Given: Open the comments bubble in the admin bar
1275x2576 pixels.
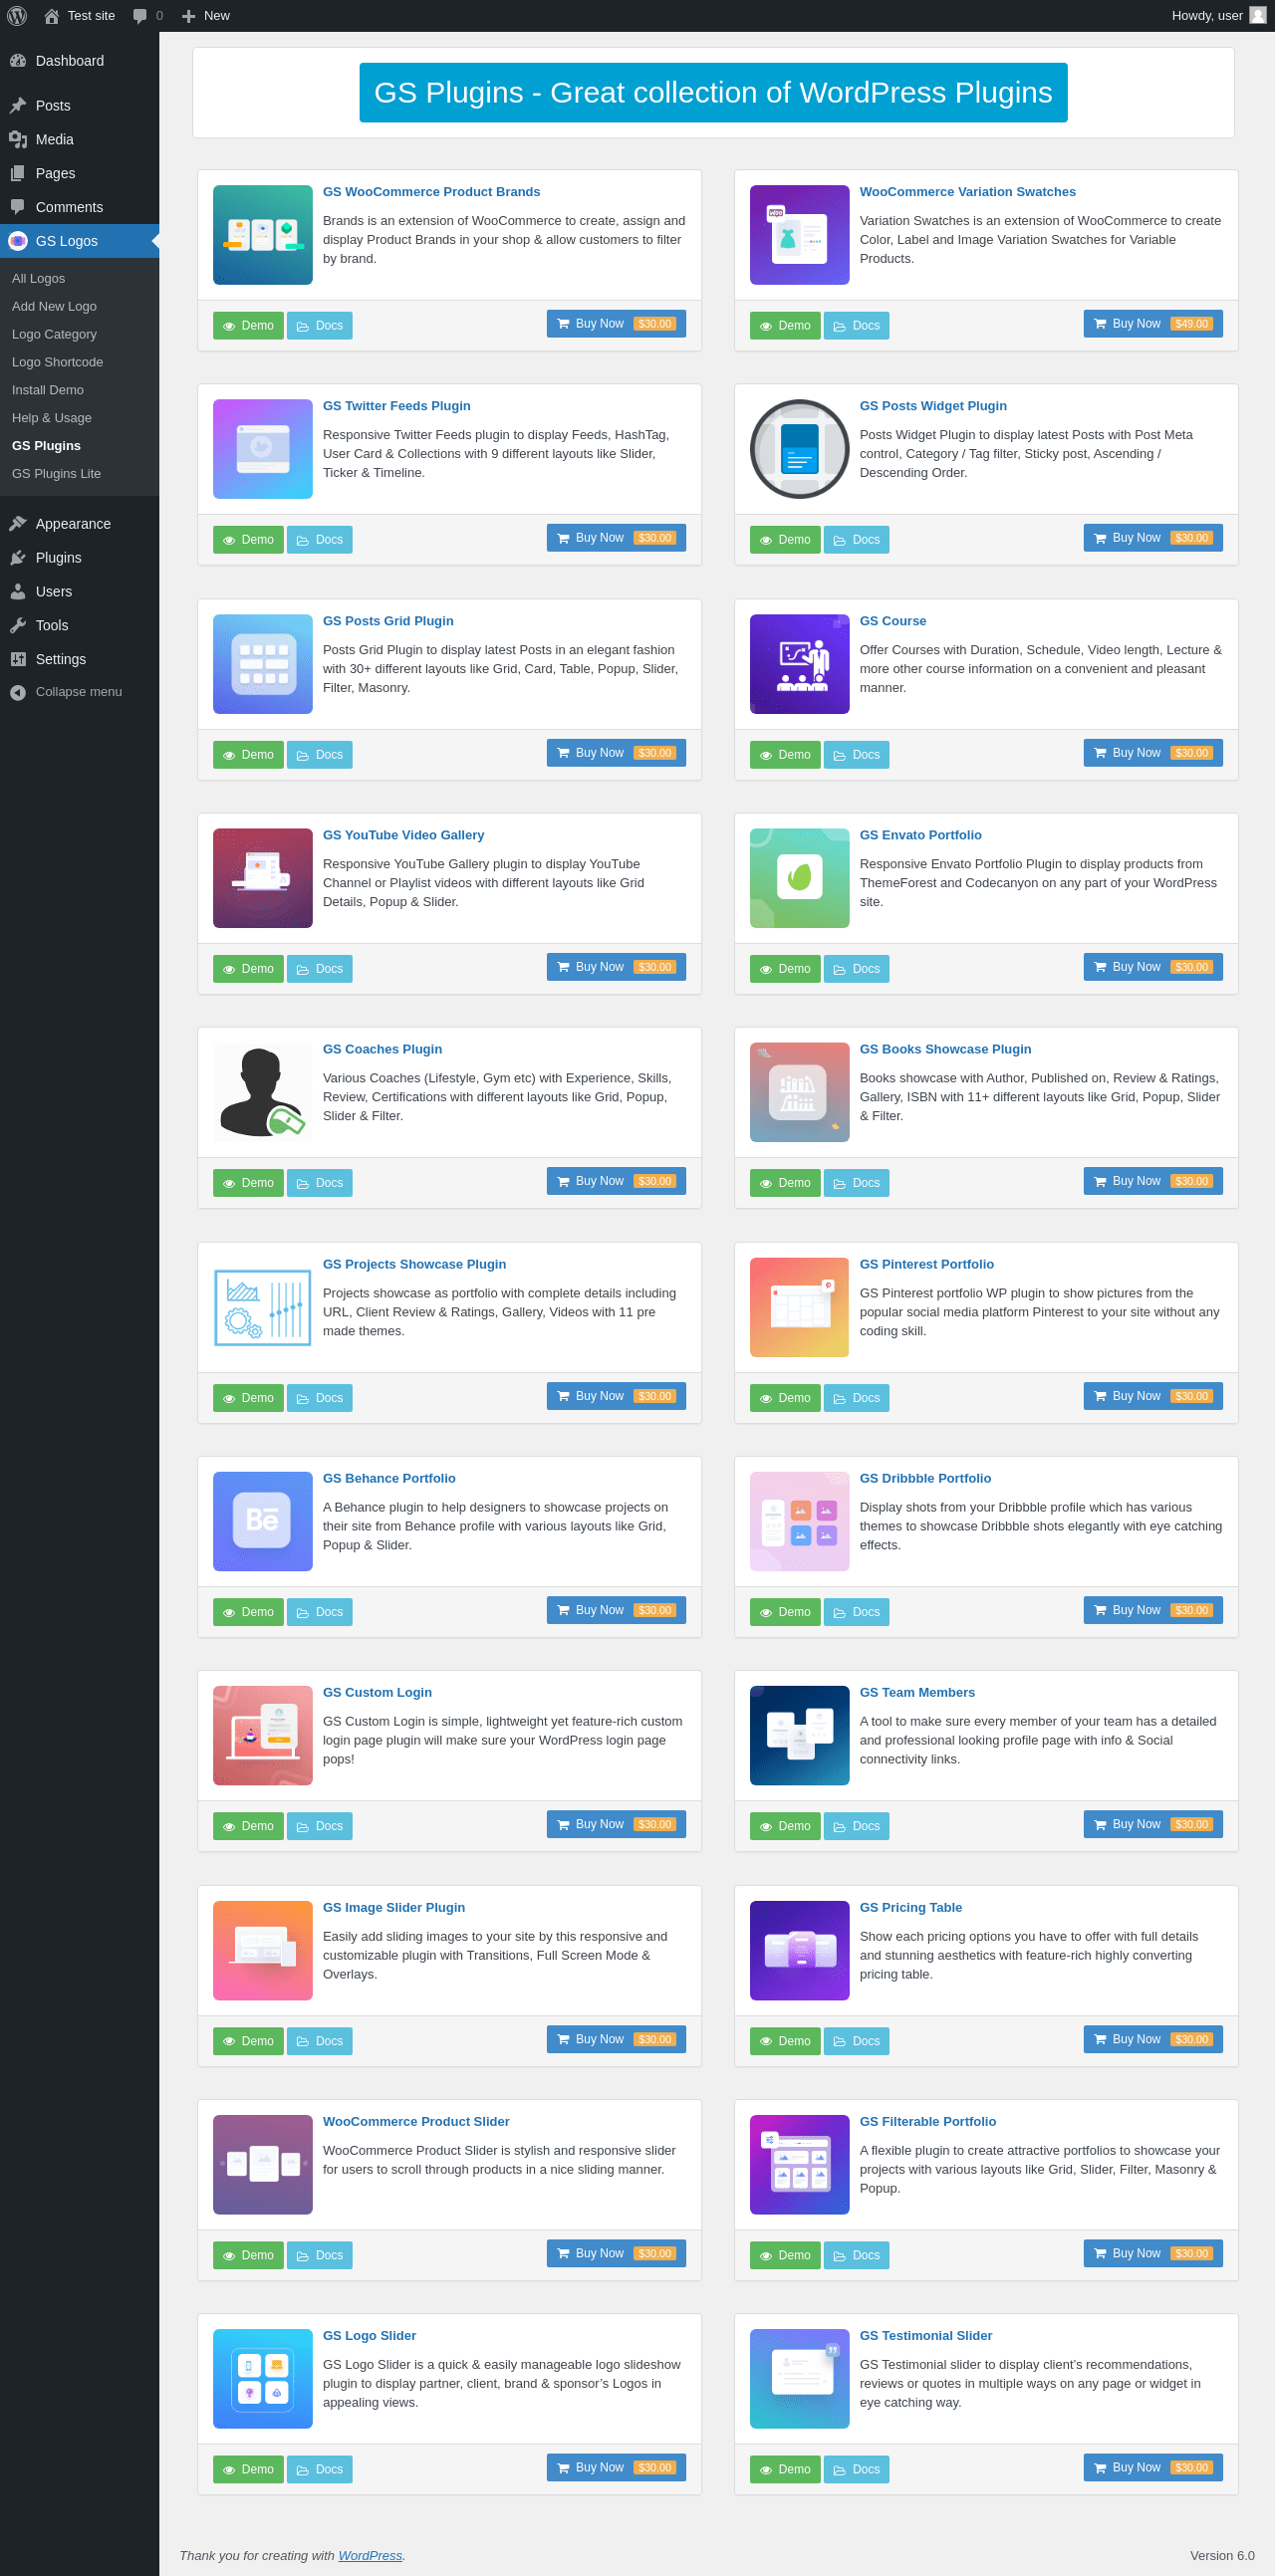Looking at the screenshot, I should click(x=148, y=16).
